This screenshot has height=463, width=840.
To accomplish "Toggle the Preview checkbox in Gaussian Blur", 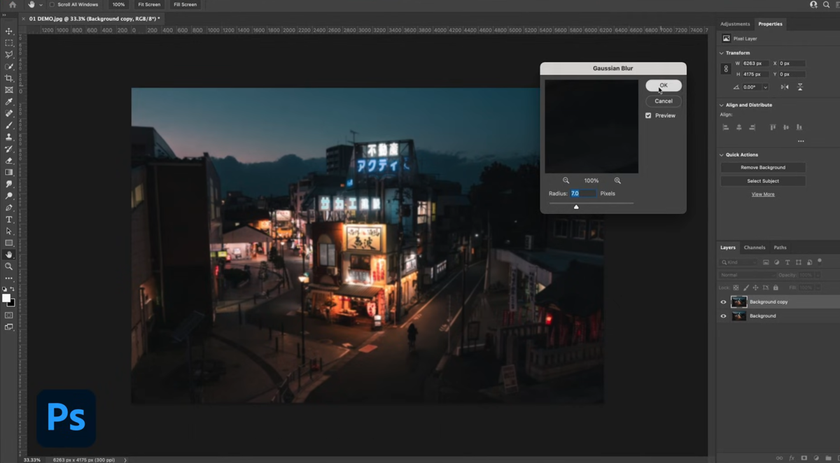I will (x=648, y=115).
